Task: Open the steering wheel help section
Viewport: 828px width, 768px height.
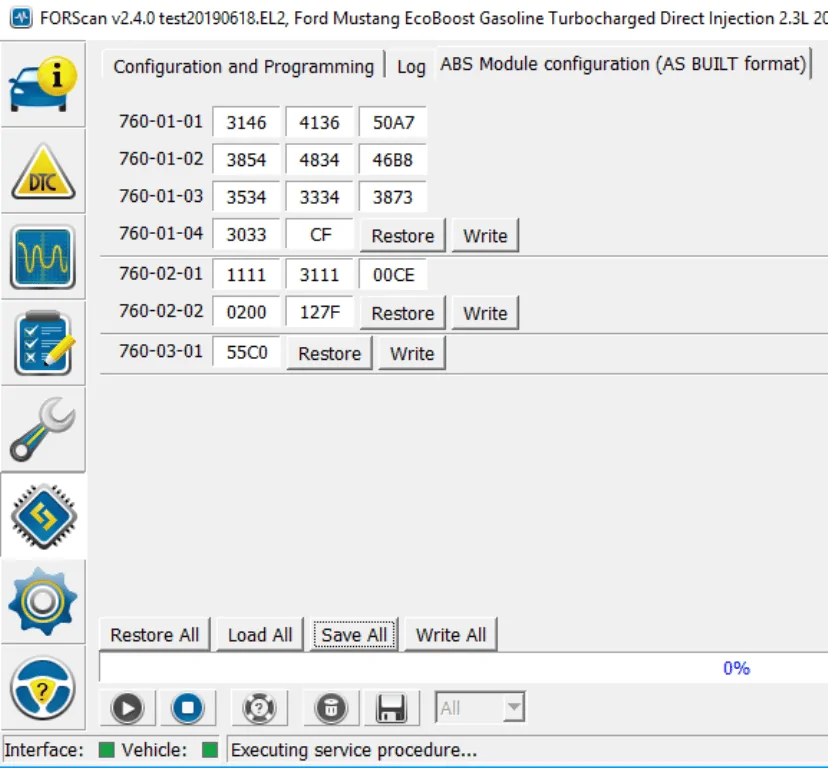Action: pyautogui.click(x=43, y=688)
